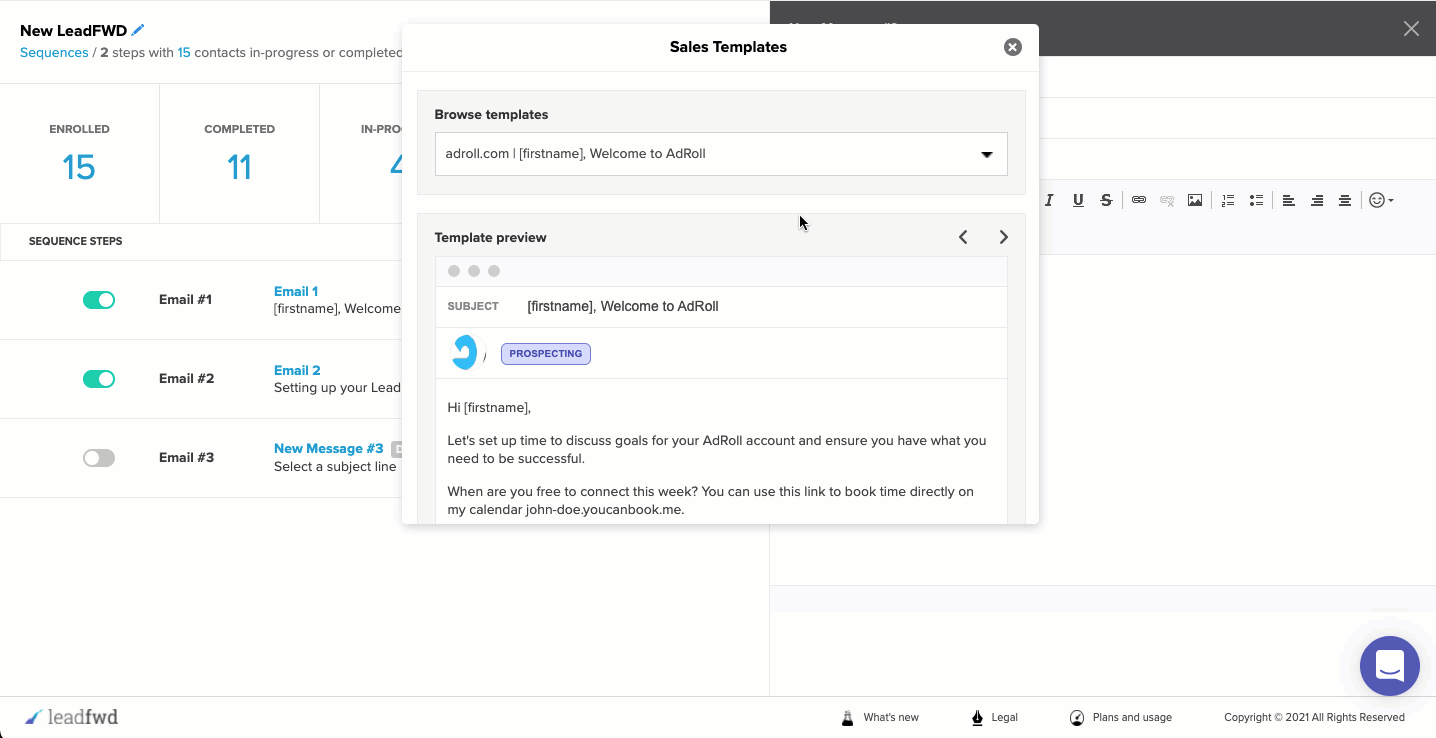Enable the Email #3 step toggle
The height and width of the screenshot is (738, 1436).
coord(99,458)
